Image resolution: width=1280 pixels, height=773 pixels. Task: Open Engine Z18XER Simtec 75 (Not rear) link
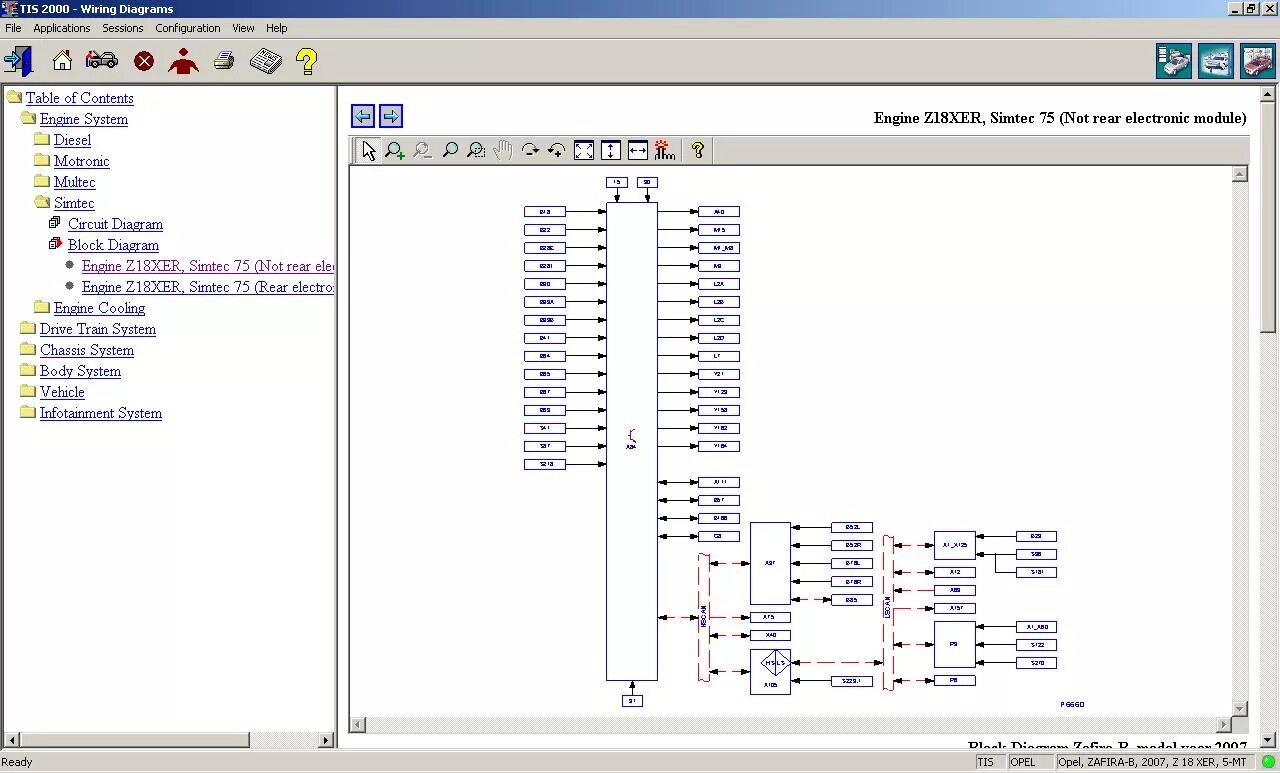point(208,266)
